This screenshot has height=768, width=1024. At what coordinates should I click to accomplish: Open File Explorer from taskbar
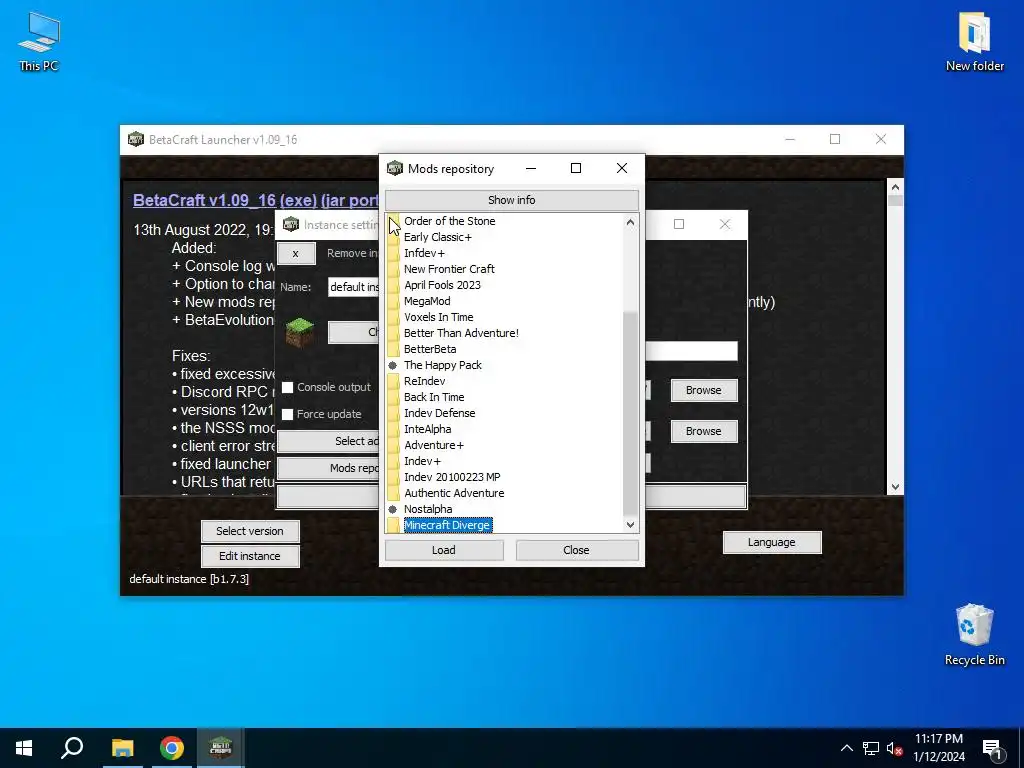[122, 748]
